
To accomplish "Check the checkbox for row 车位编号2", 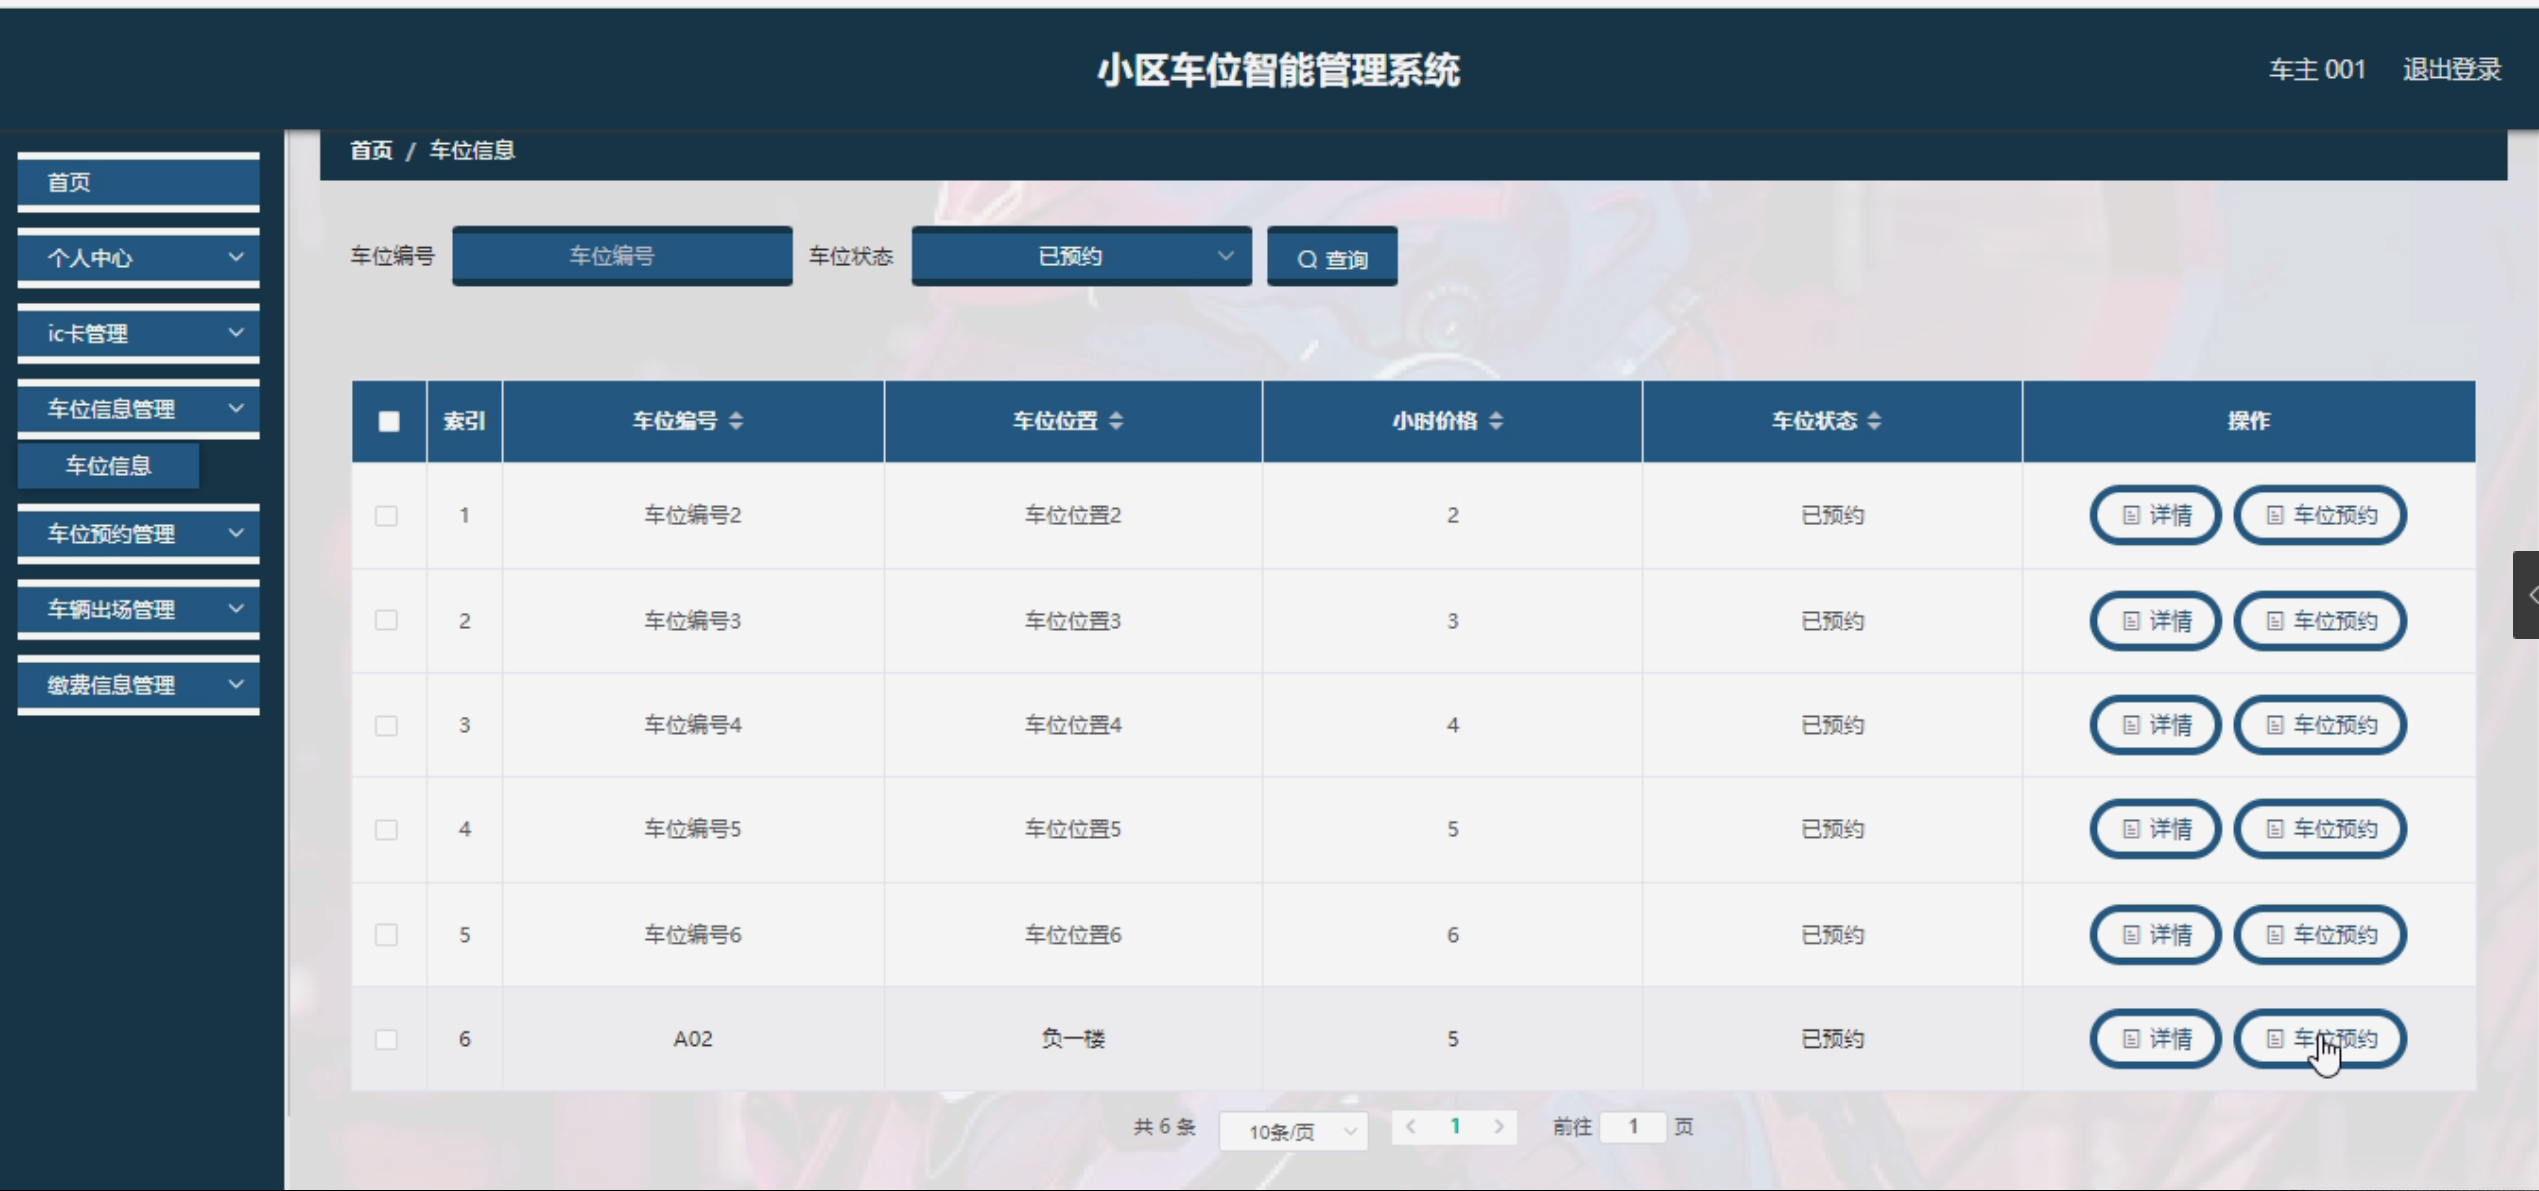I will pyautogui.click(x=386, y=516).
